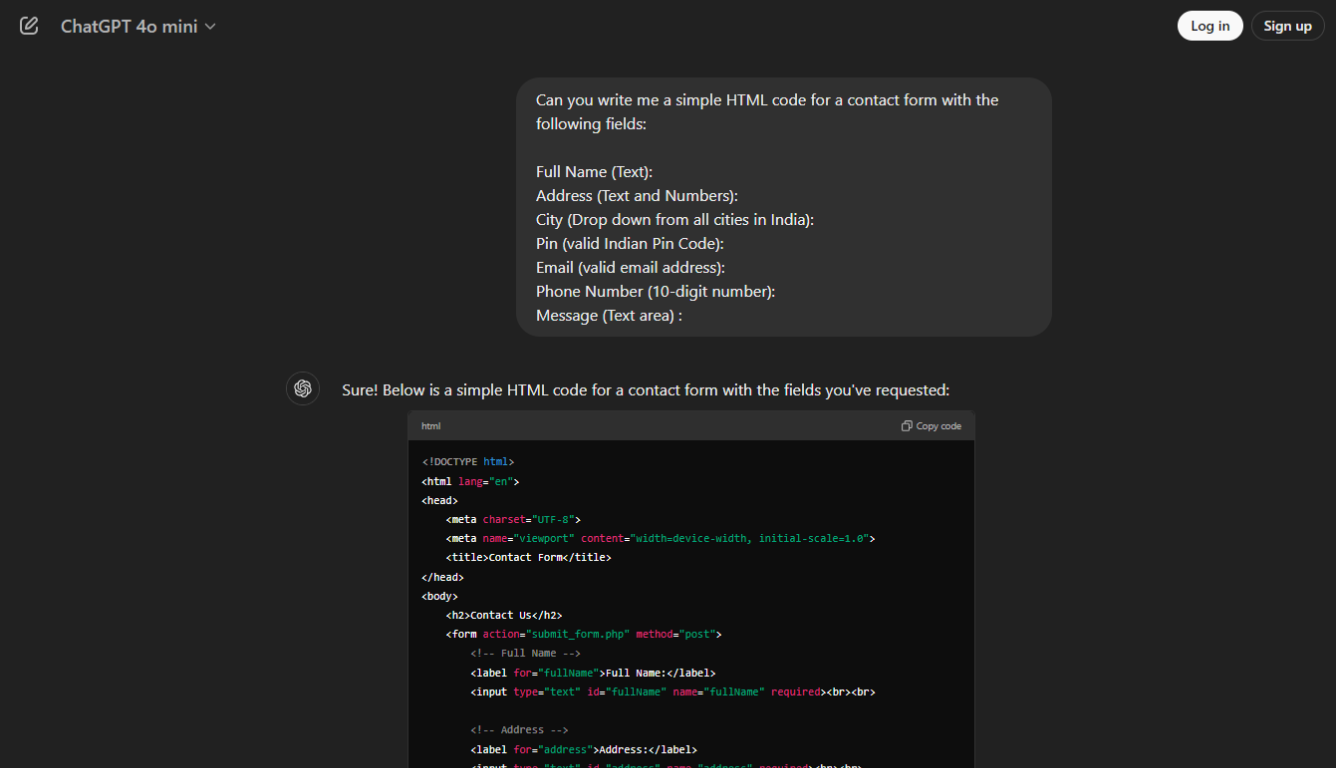Click the "Email (valid email address):" line
This screenshot has width=1336, height=768.
point(630,268)
